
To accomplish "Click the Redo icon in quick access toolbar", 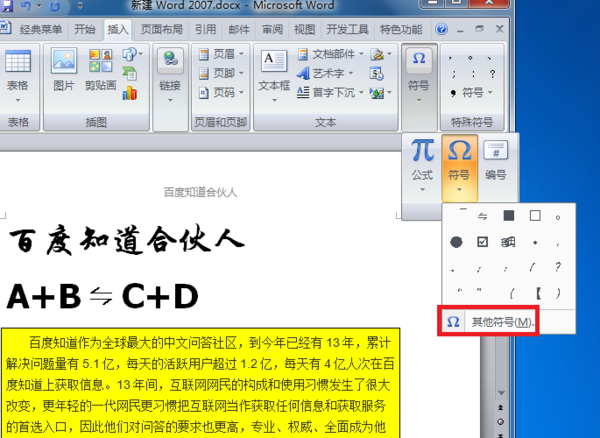I will click(x=55, y=5).
